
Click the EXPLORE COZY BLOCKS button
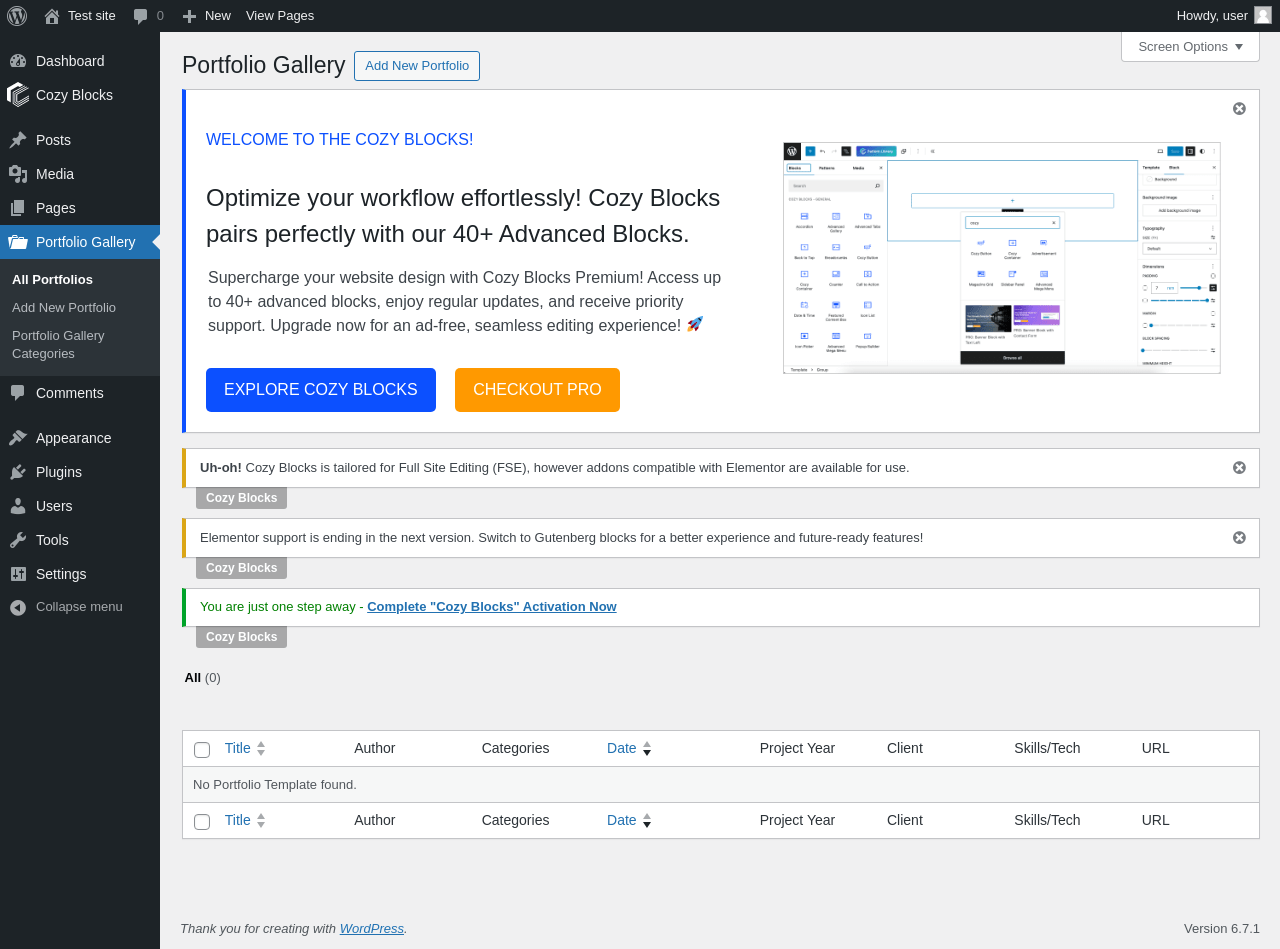321,390
